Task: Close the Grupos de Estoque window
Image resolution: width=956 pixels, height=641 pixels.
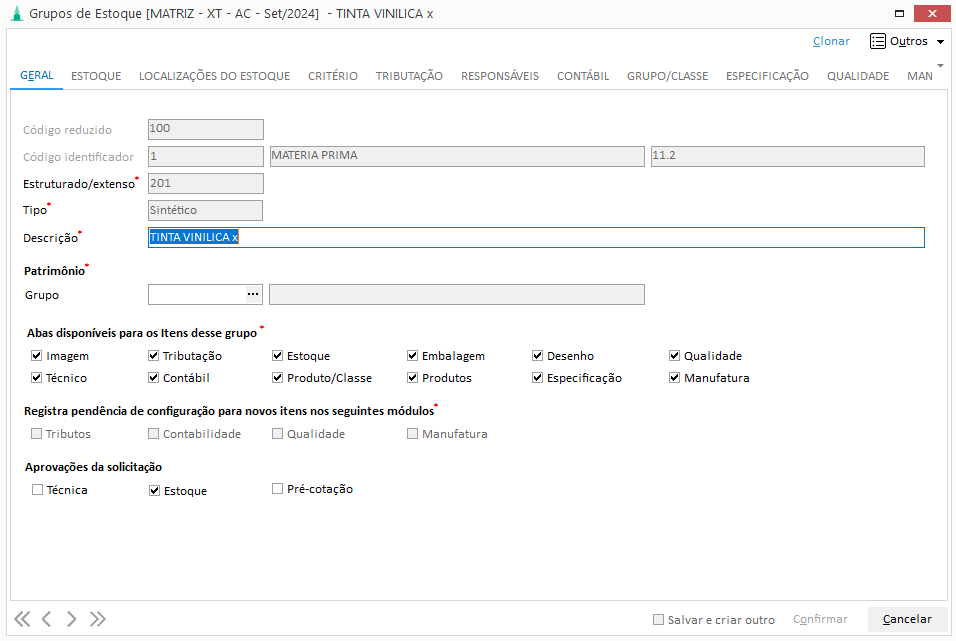Action: coord(932,13)
